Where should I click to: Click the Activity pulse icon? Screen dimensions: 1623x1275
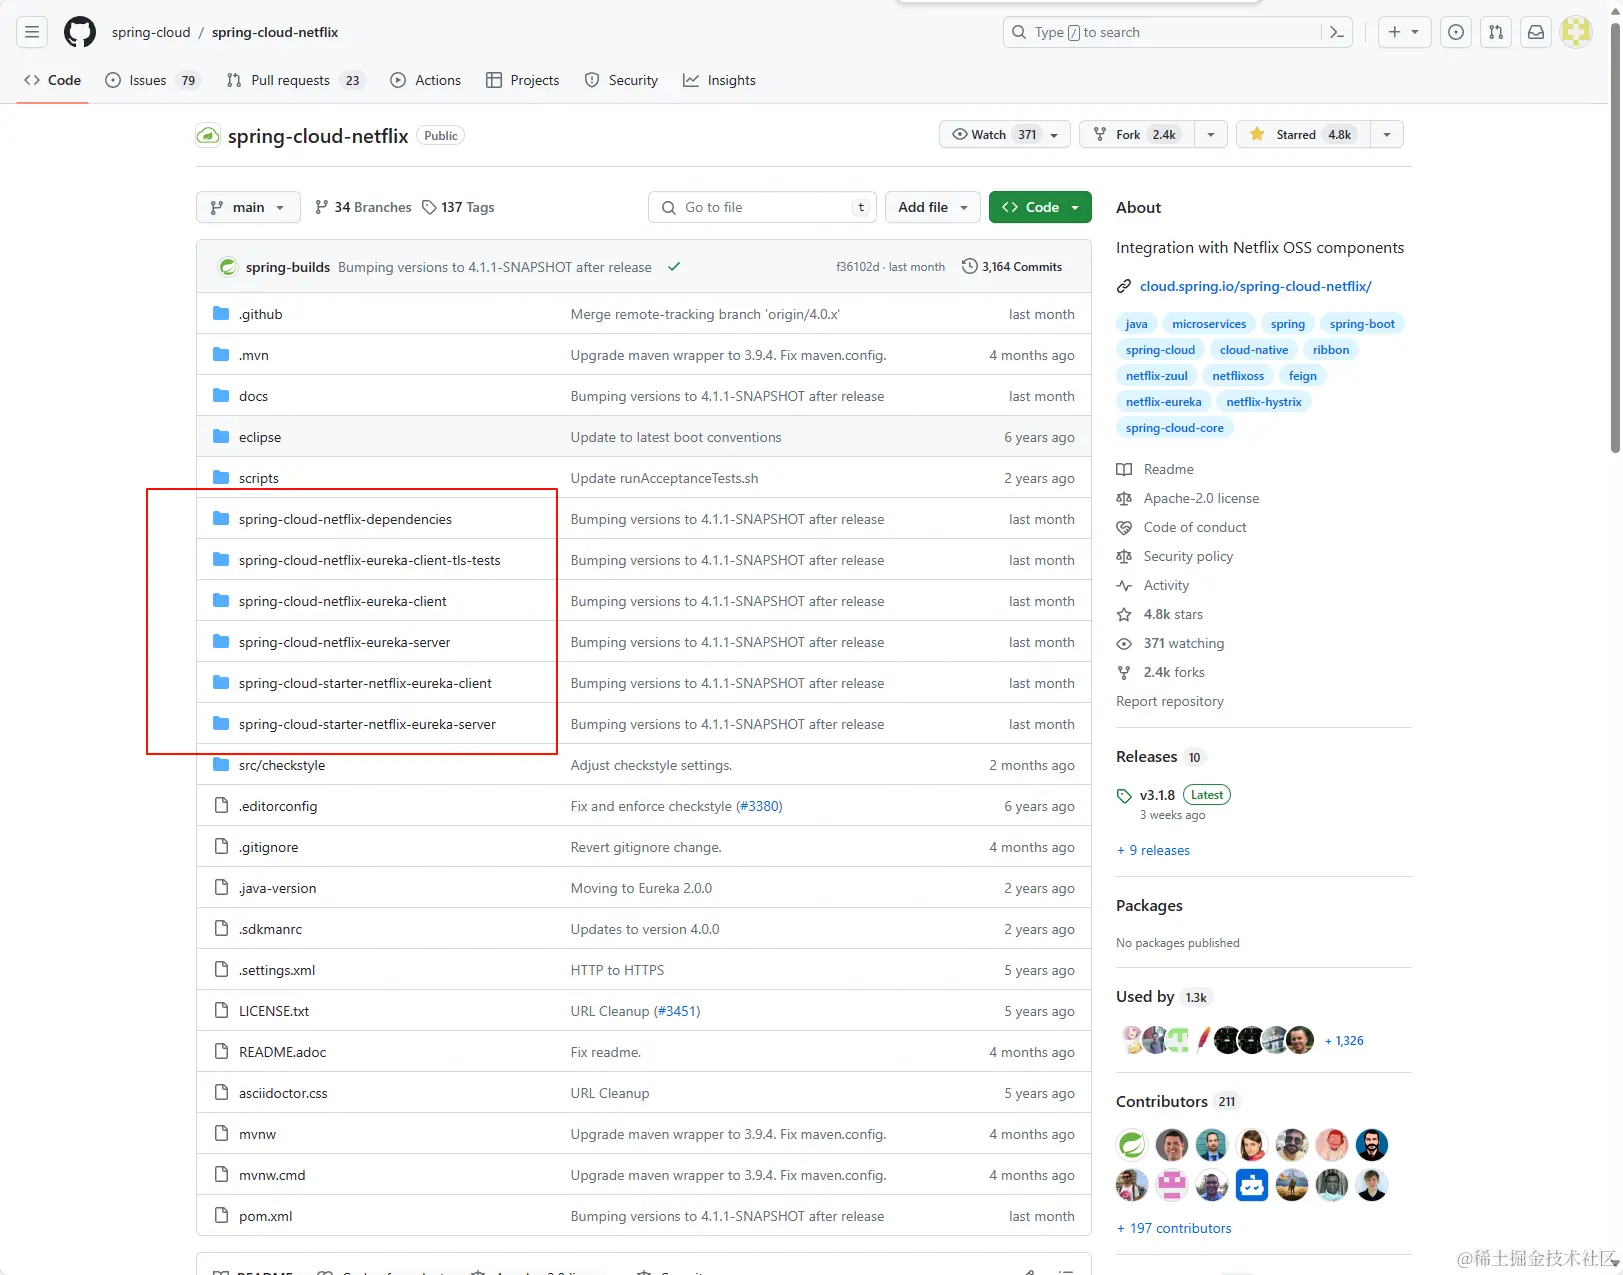click(1124, 585)
